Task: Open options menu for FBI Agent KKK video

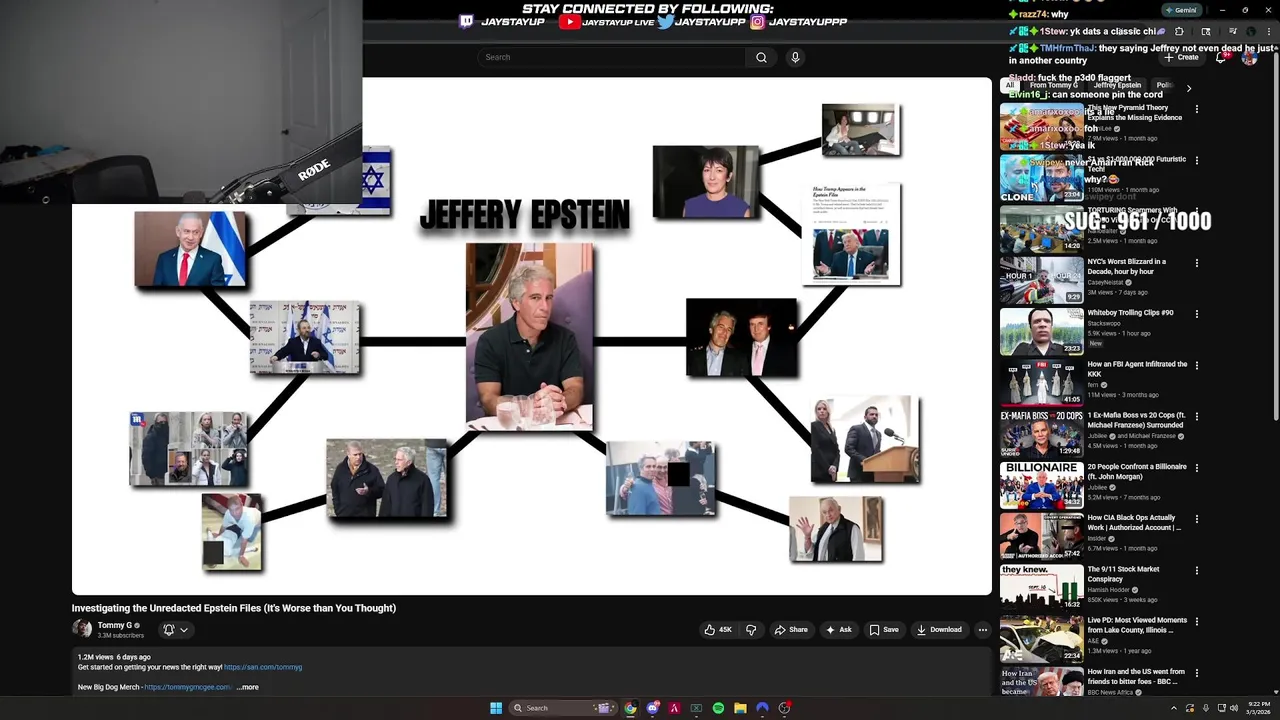Action: (x=1197, y=366)
